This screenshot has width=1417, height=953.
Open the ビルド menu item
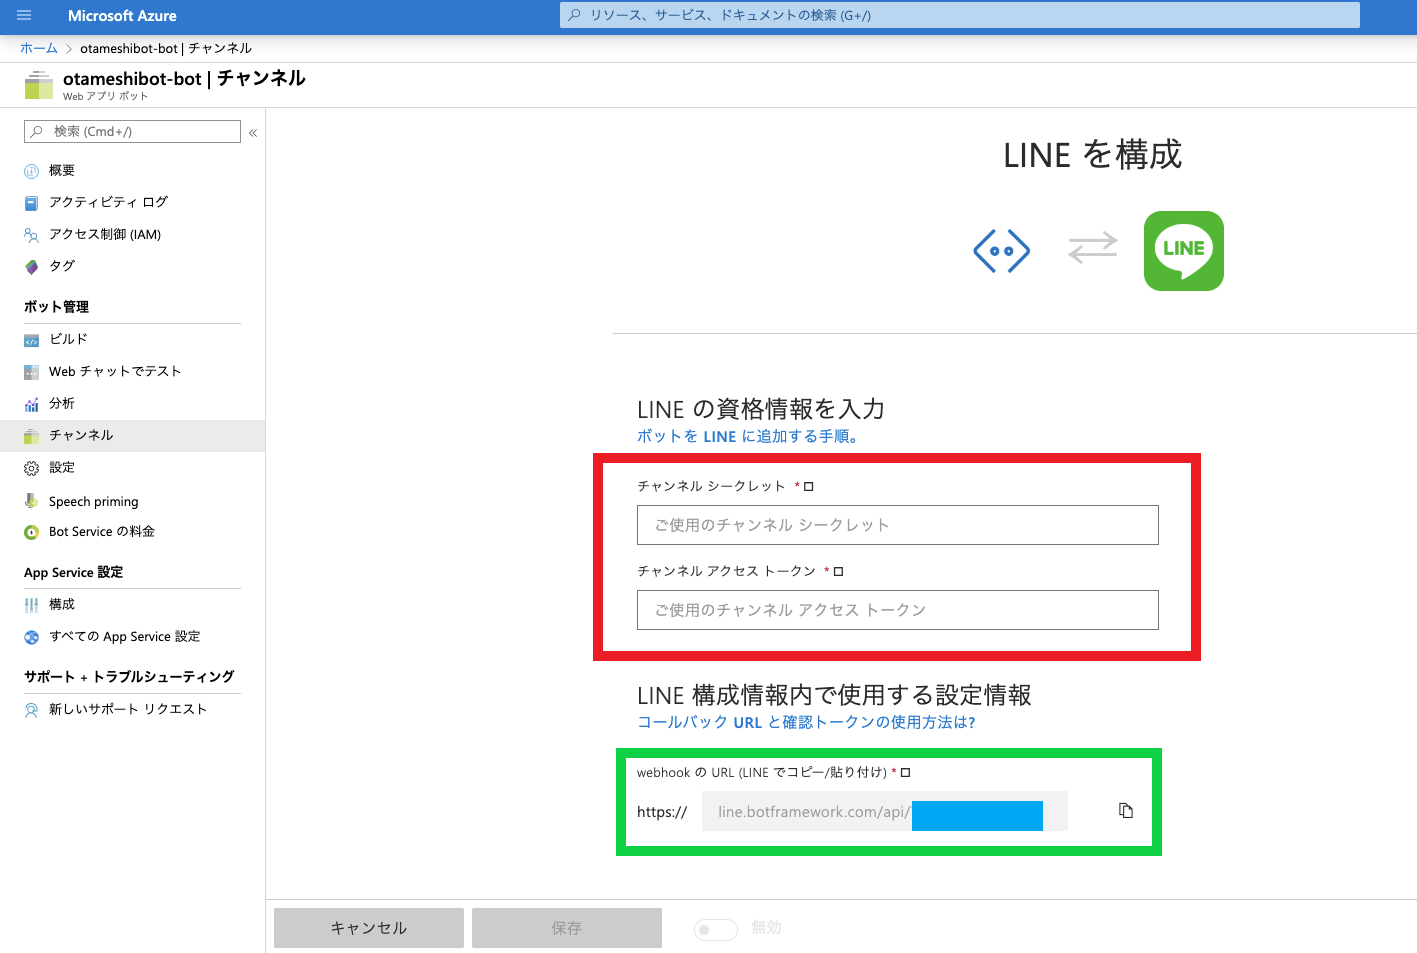(x=68, y=339)
